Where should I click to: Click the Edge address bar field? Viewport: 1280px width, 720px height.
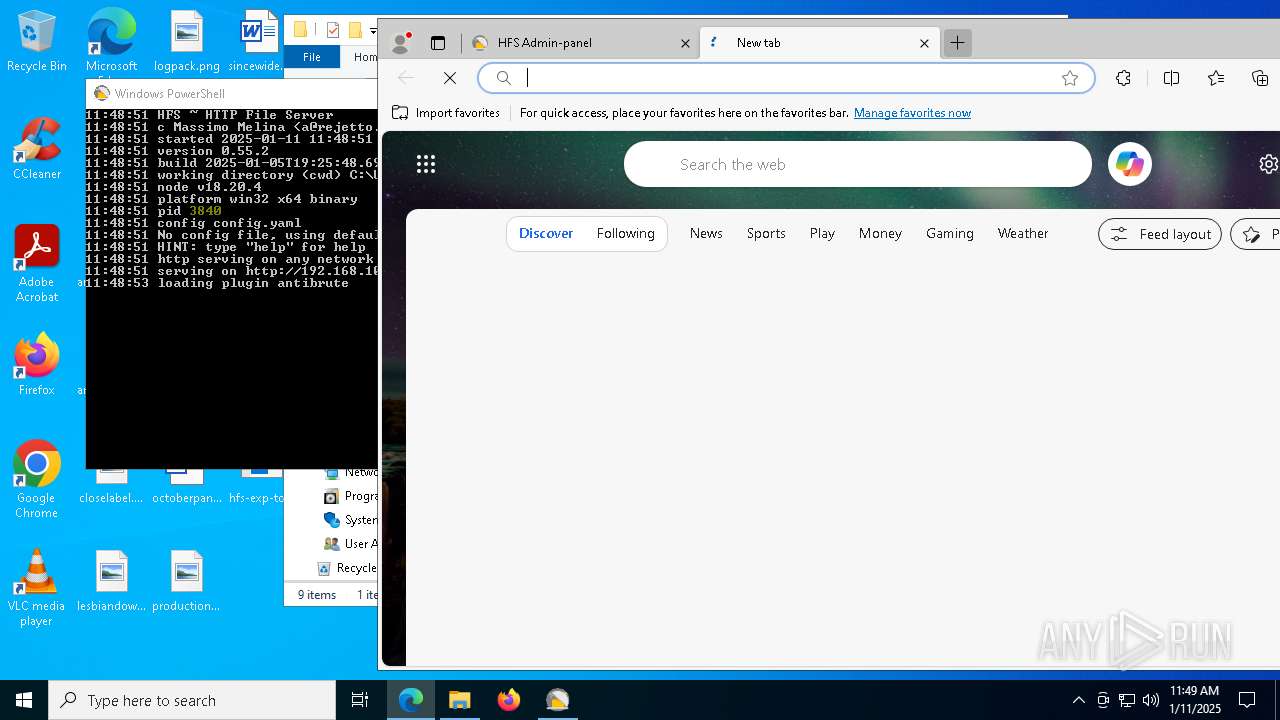(x=786, y=78)
